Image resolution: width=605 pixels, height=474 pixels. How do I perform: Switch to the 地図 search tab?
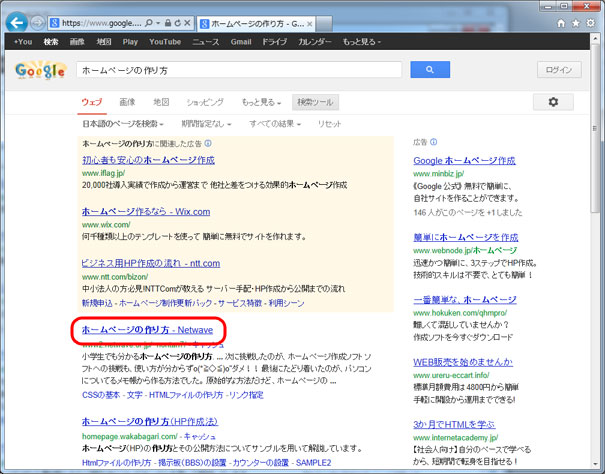tap(161, 102)
